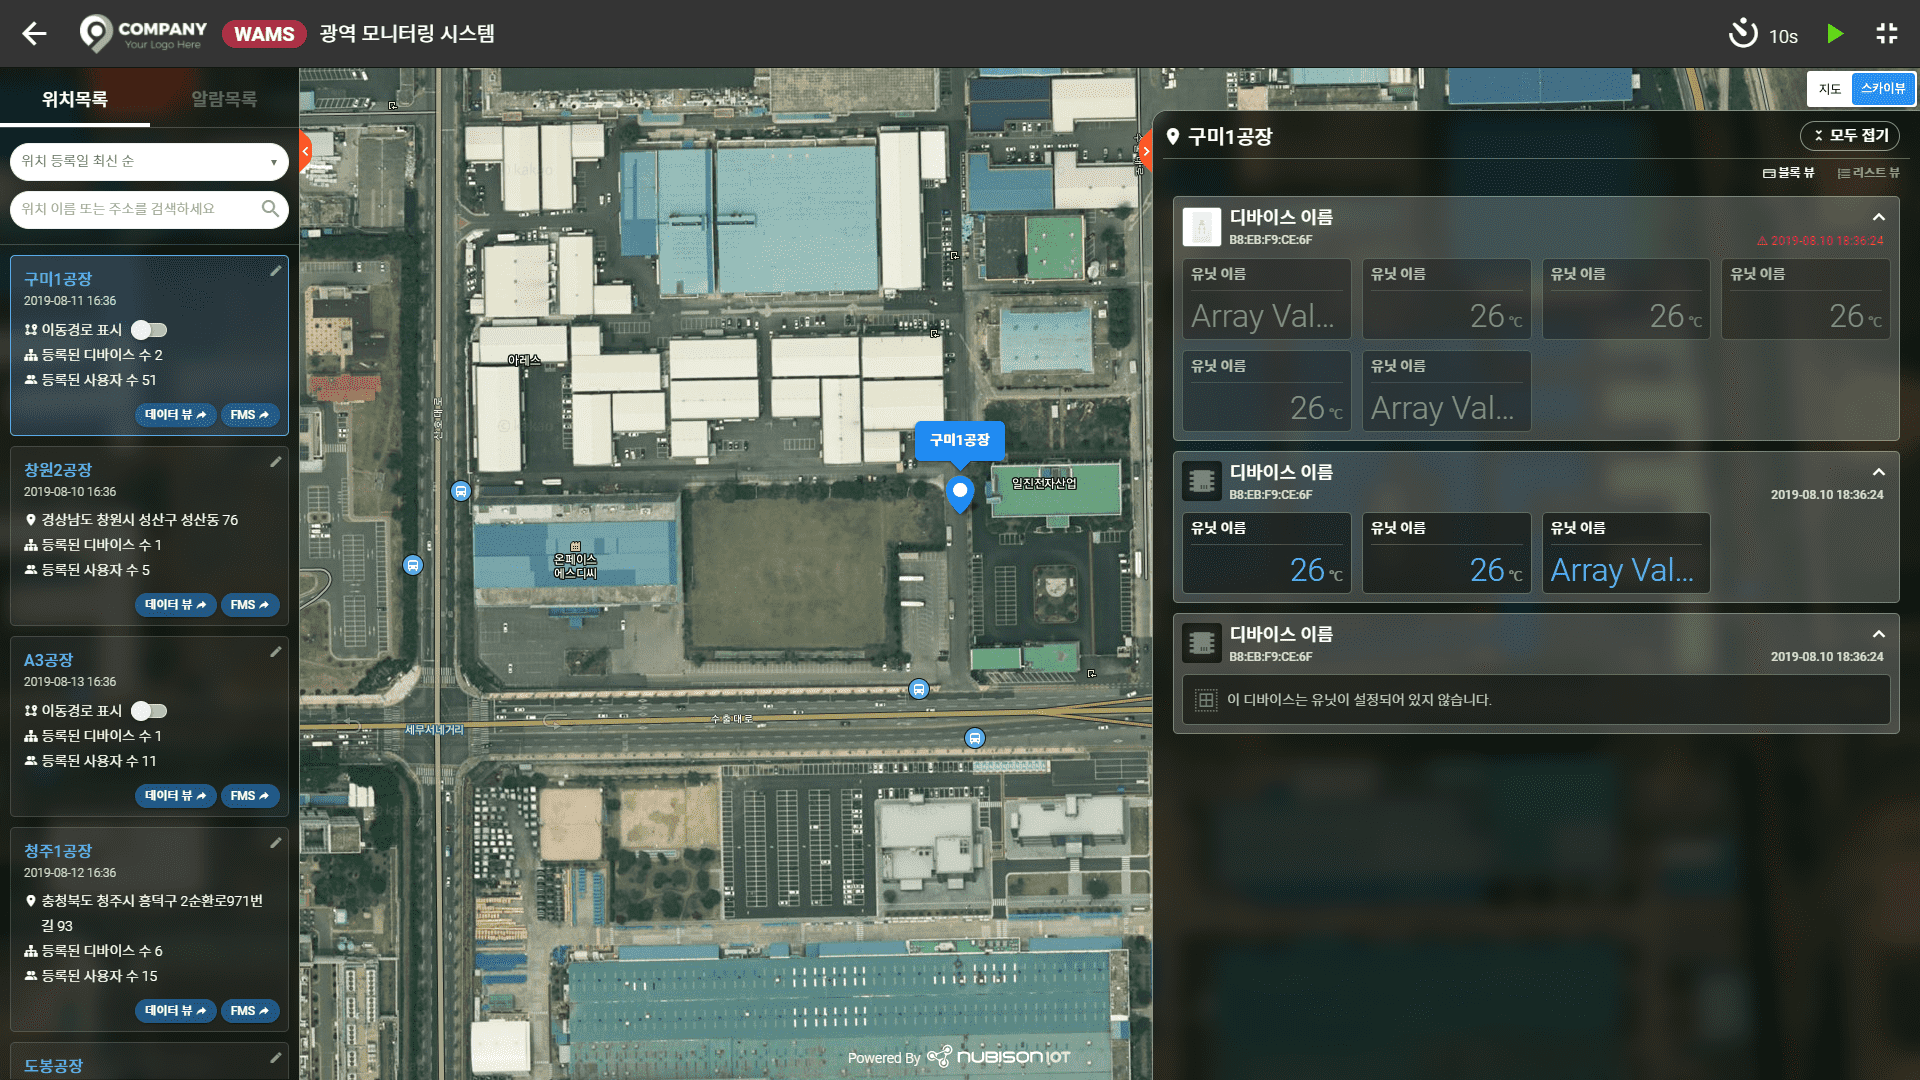The width and height of the screenshot is (1920, 1080).
Task: Collapse the second device card chevron
Action: click(1879, 472)
